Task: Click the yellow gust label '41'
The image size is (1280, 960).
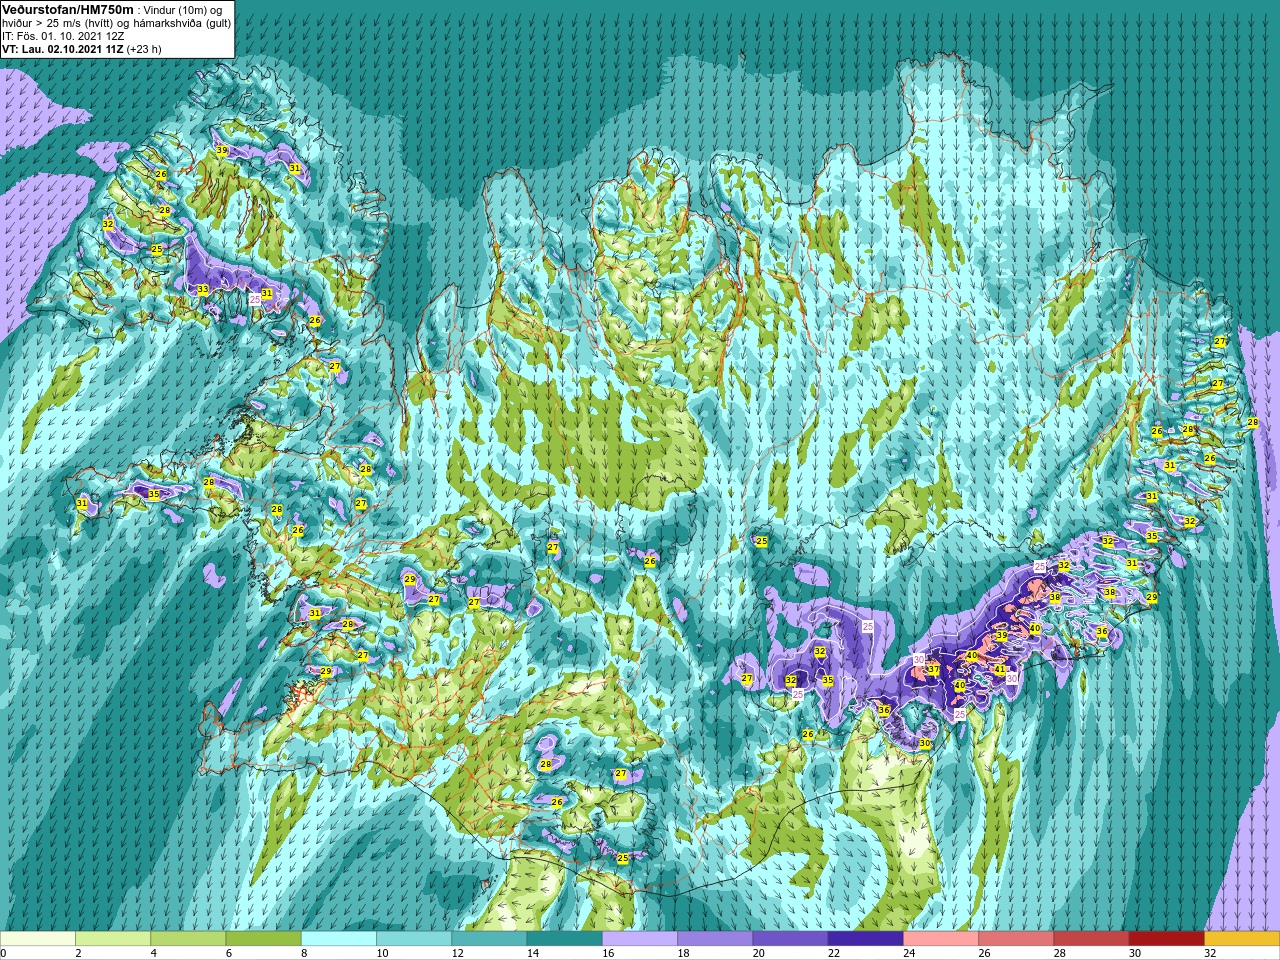Action: [x=1000, y=670]
